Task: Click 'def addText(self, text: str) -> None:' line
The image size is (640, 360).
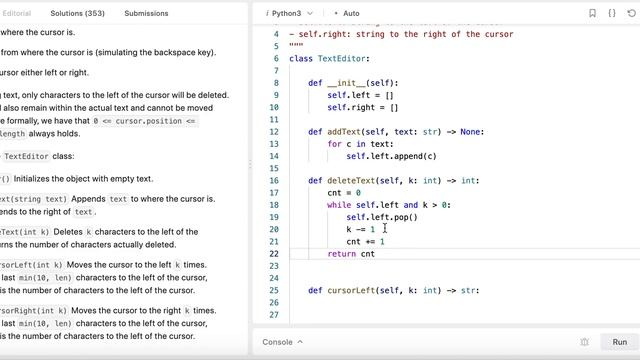Action: (x=396, y=132)
